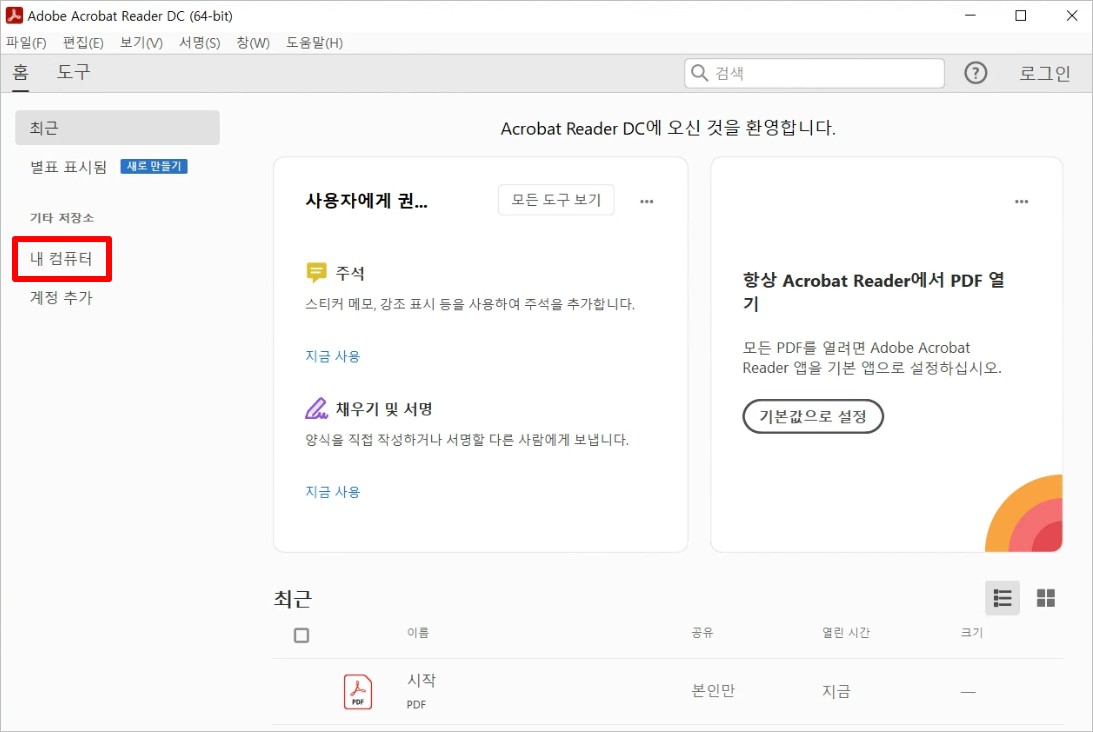Click the 크기 column header
Screen dimensions: 1093x732
click(x=972, y=633)
